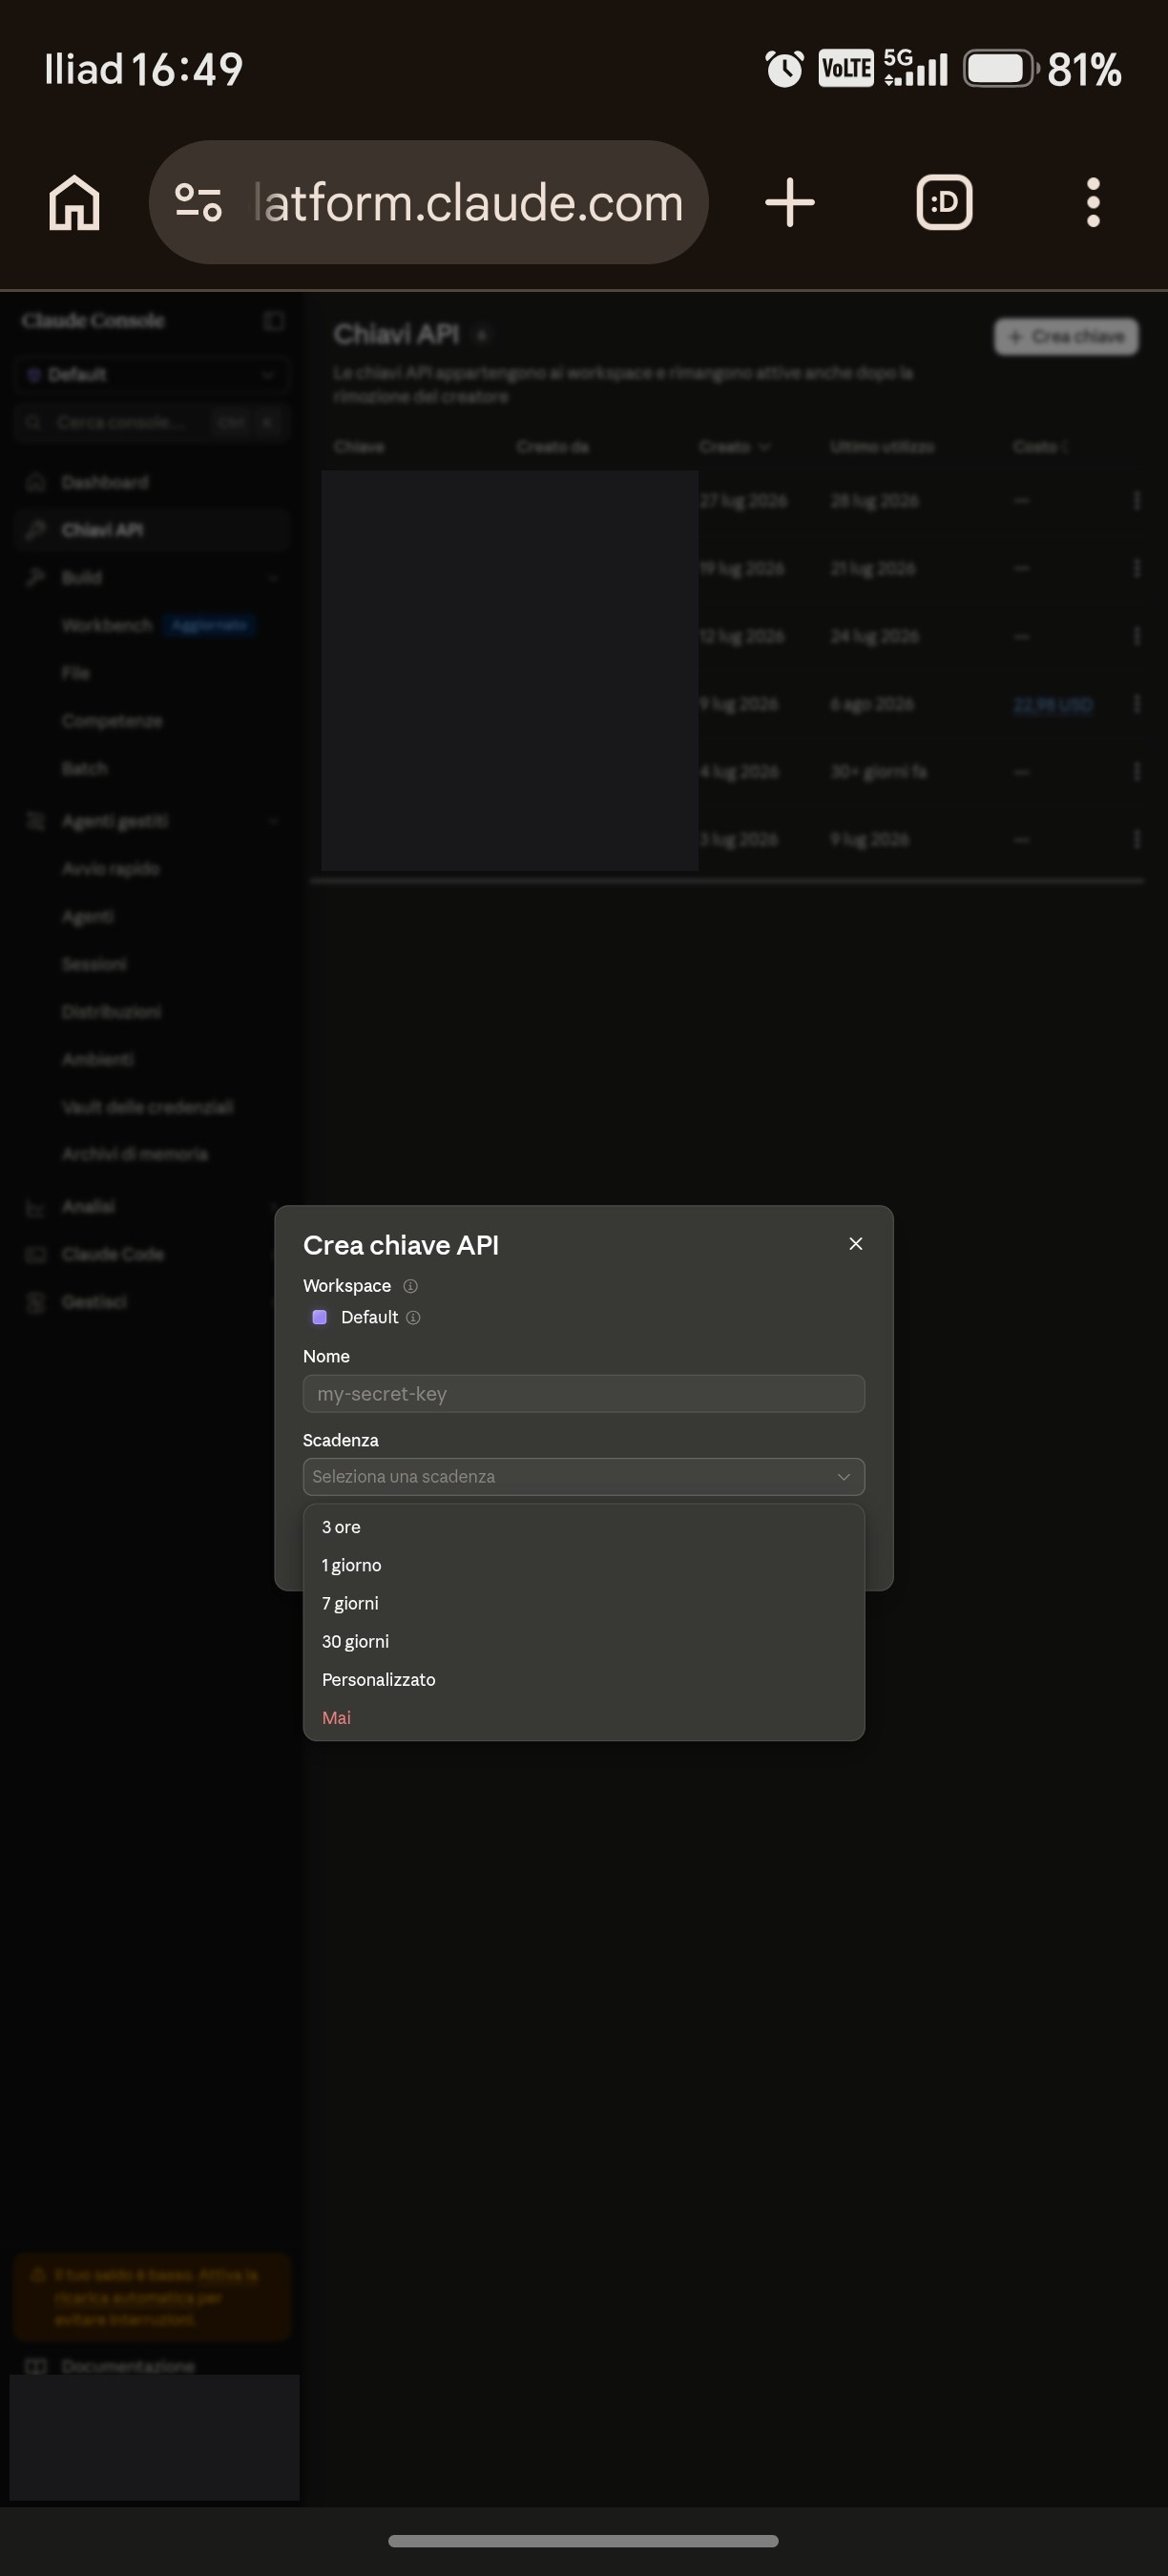Open the browser three-dot menu
This screenshot has width=1168, height=2576.
click(x=1093, y=202)
